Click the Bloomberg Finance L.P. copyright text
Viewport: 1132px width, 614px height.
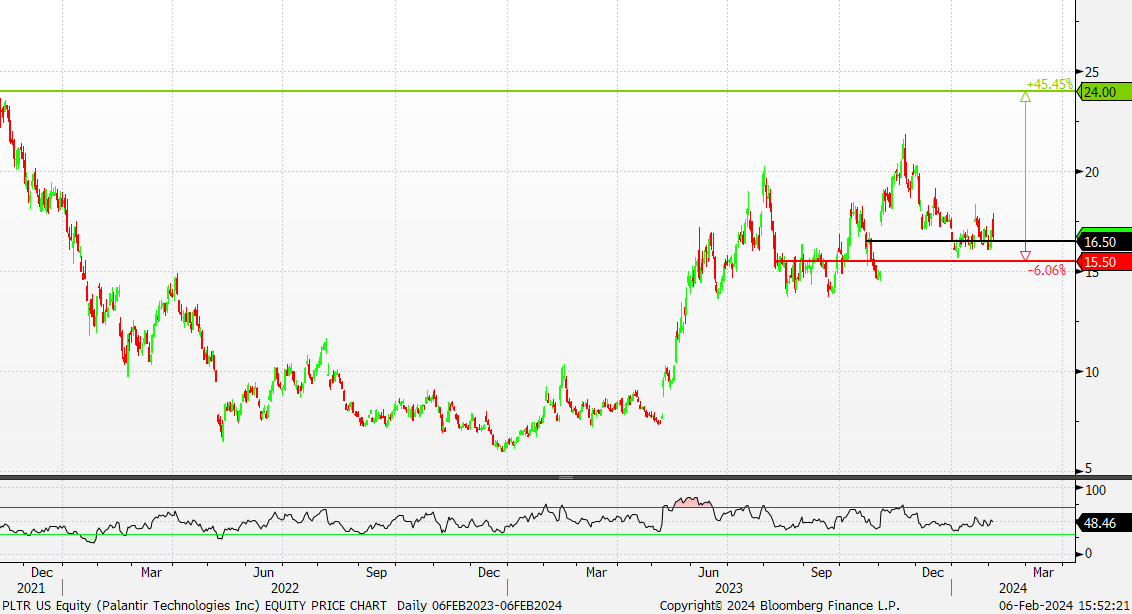tap(780, 605)
